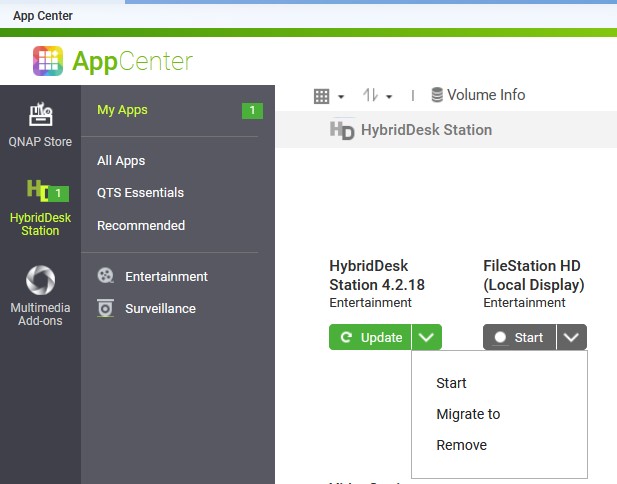This screenshot has width=617, height=484.
Task: Open the Recommended category
Action: [x=141, y=225]
